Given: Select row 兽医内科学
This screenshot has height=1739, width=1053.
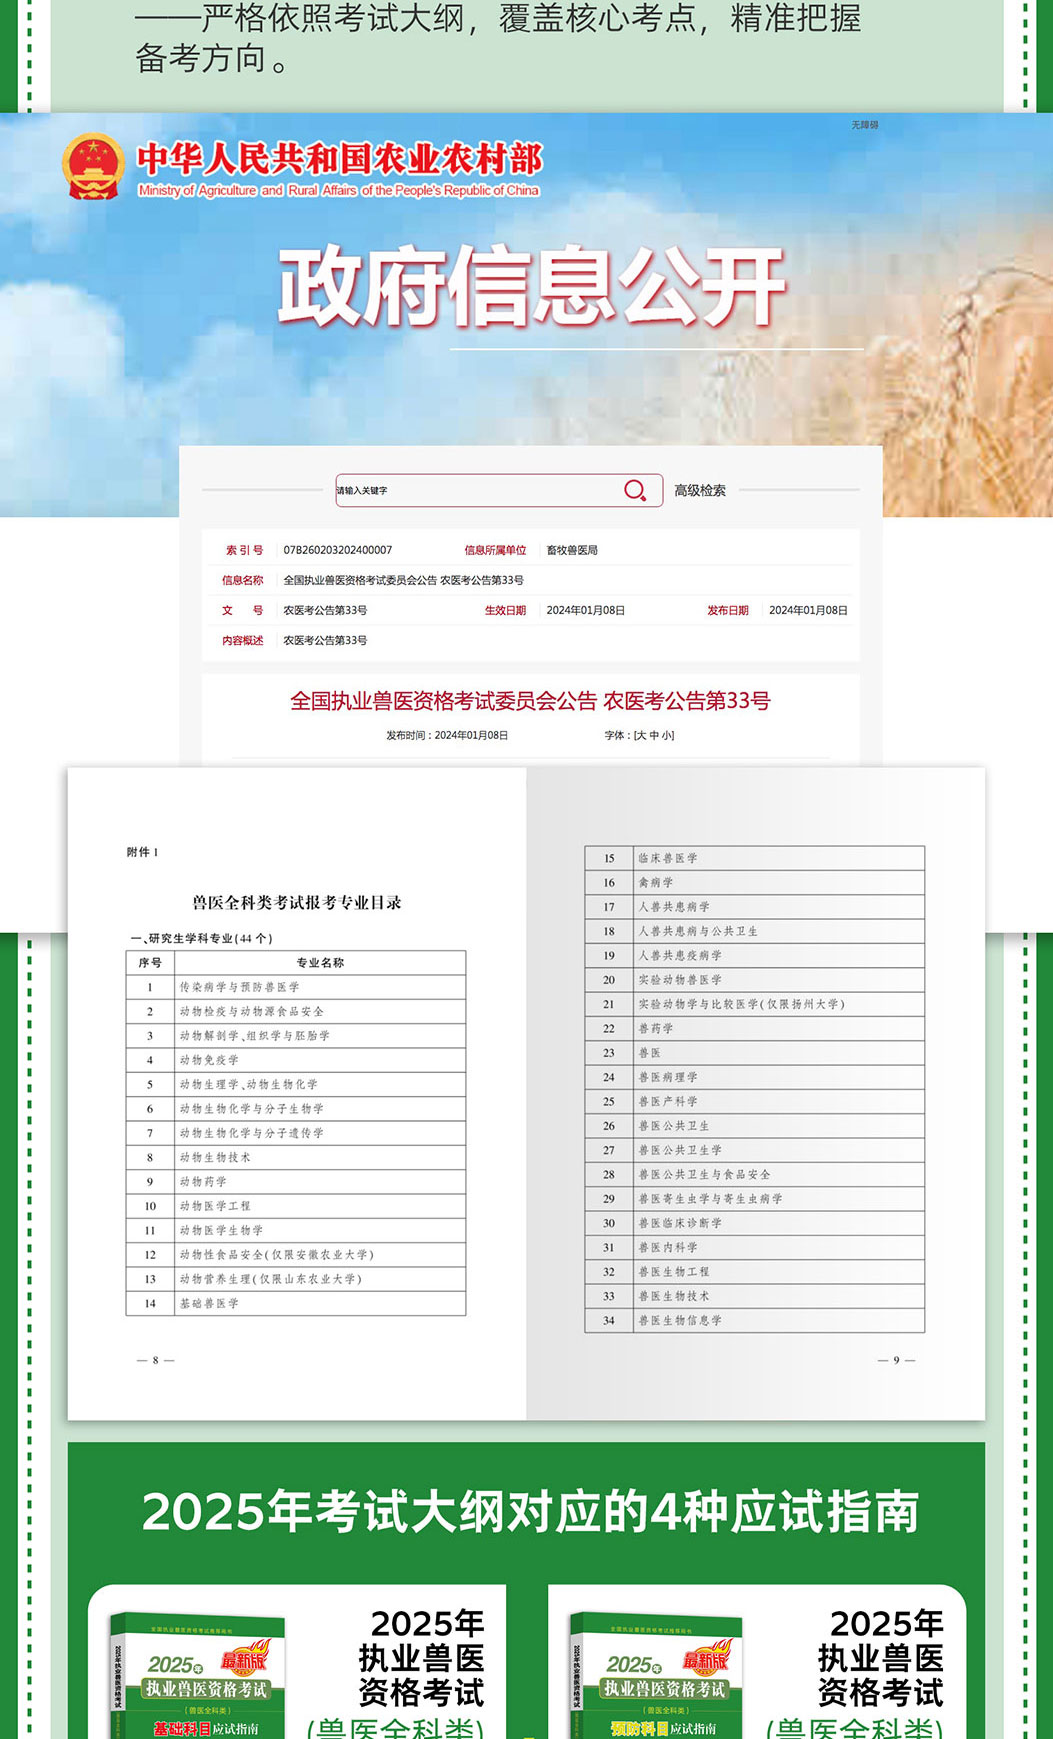Looking at the screenshot, I should (x=755, y=1247).
